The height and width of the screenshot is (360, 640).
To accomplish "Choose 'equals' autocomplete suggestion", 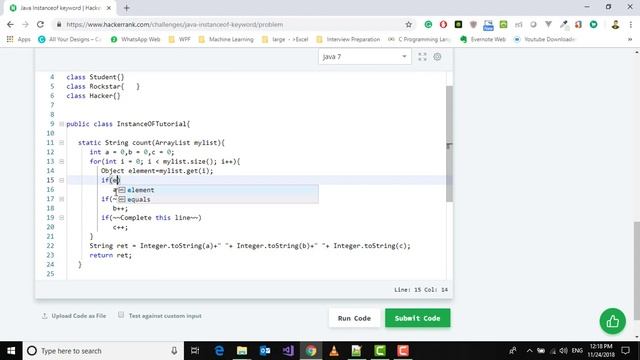I will [218, 199].
